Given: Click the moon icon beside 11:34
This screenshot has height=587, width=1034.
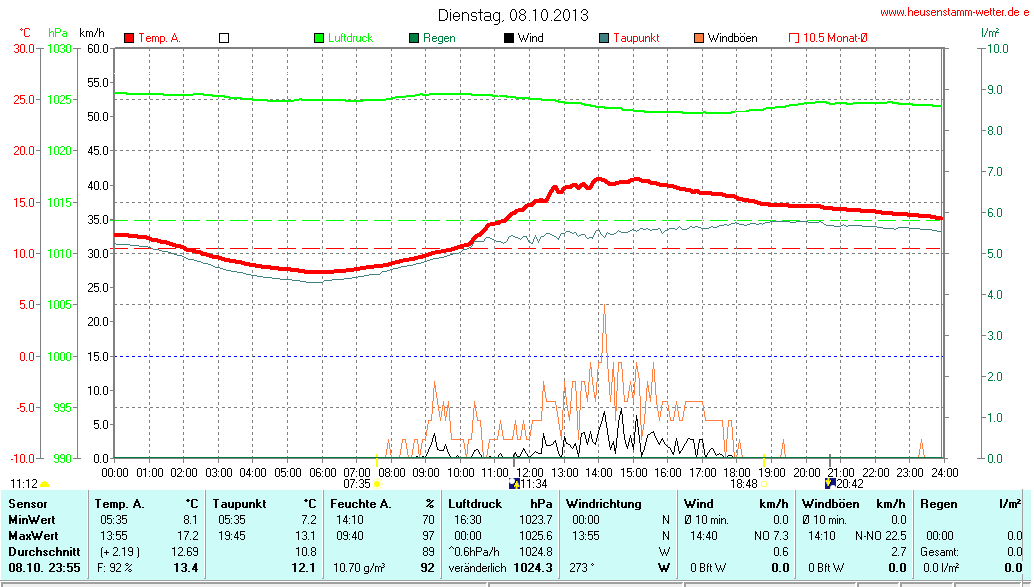Looking at the screenshot, I should 514,484.
